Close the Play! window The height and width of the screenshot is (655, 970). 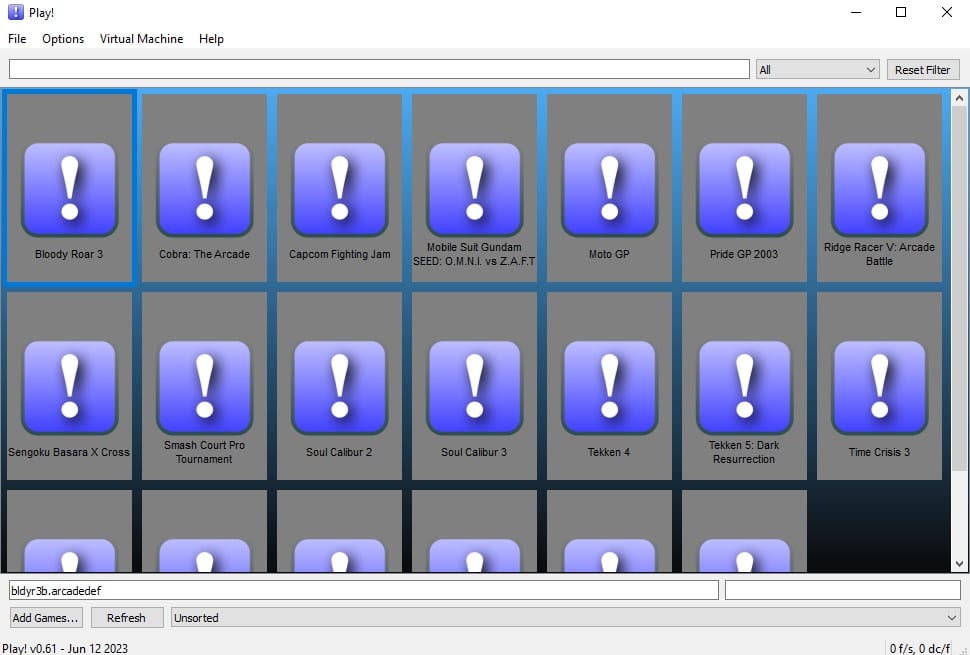coord(946,12)
